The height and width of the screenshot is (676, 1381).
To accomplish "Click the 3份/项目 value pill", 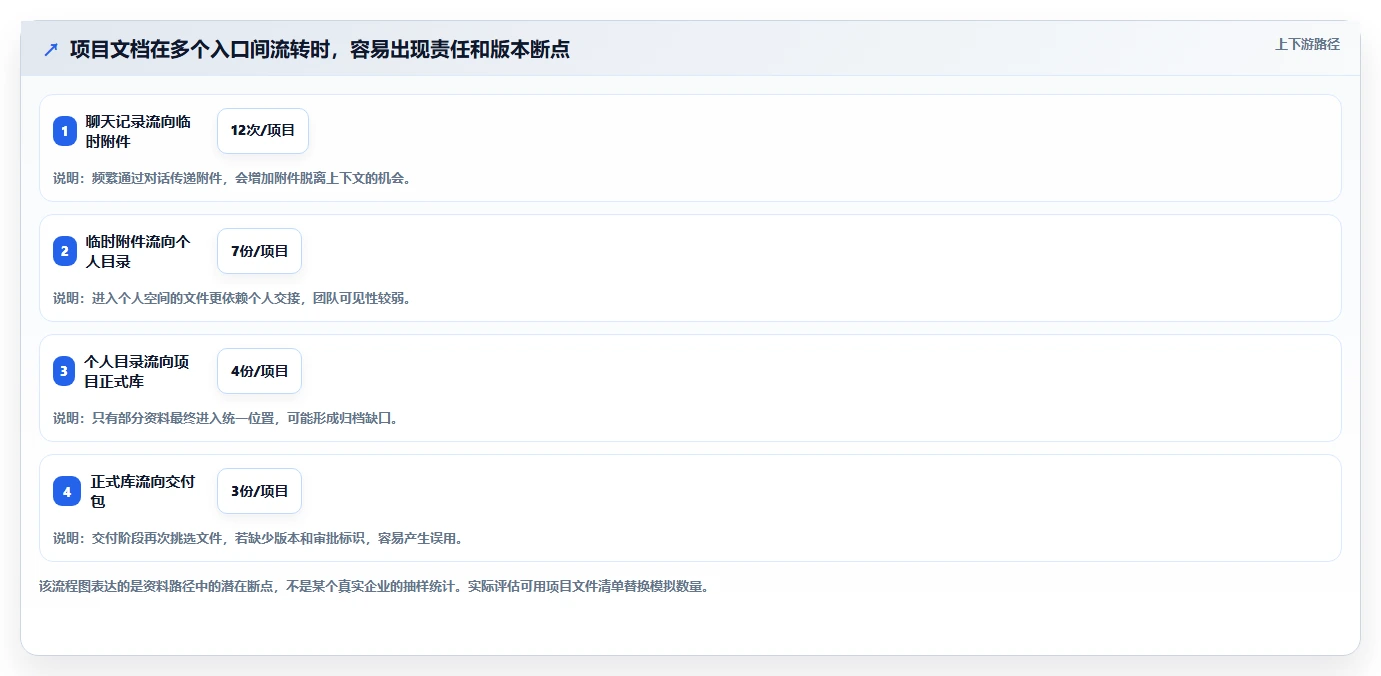I will click(259, 491).
